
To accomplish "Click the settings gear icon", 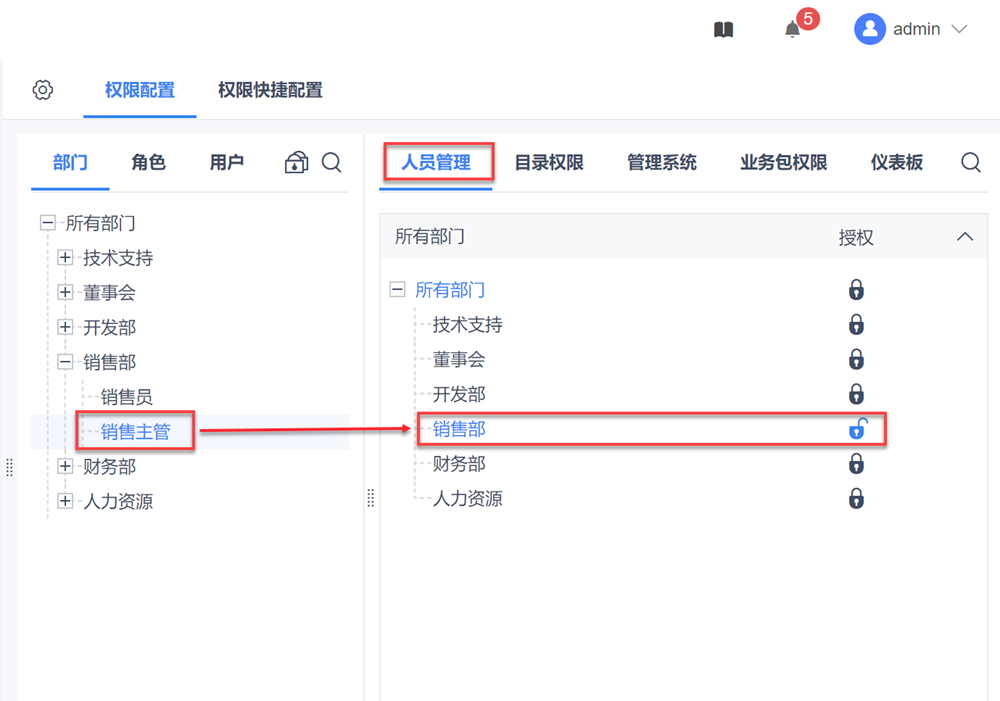I will [42, 90].
